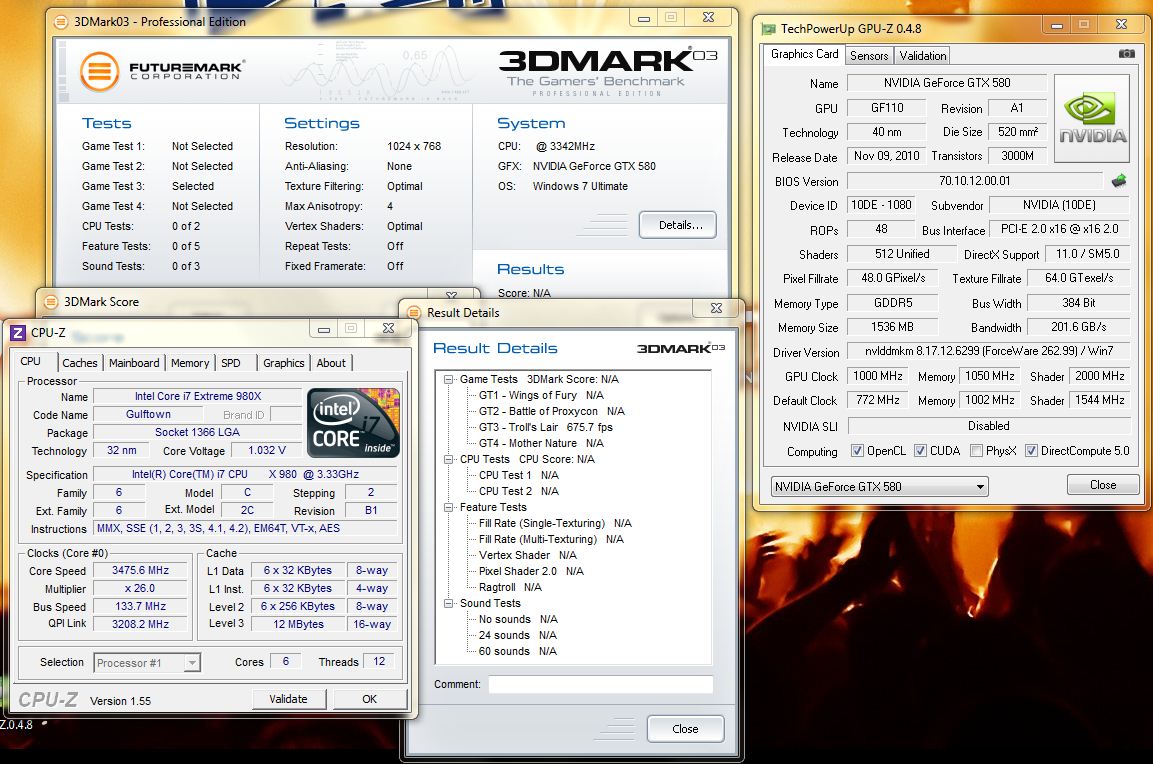
Task: Click the Validate button in CPU-Z
Action: (x=288, y=699)
